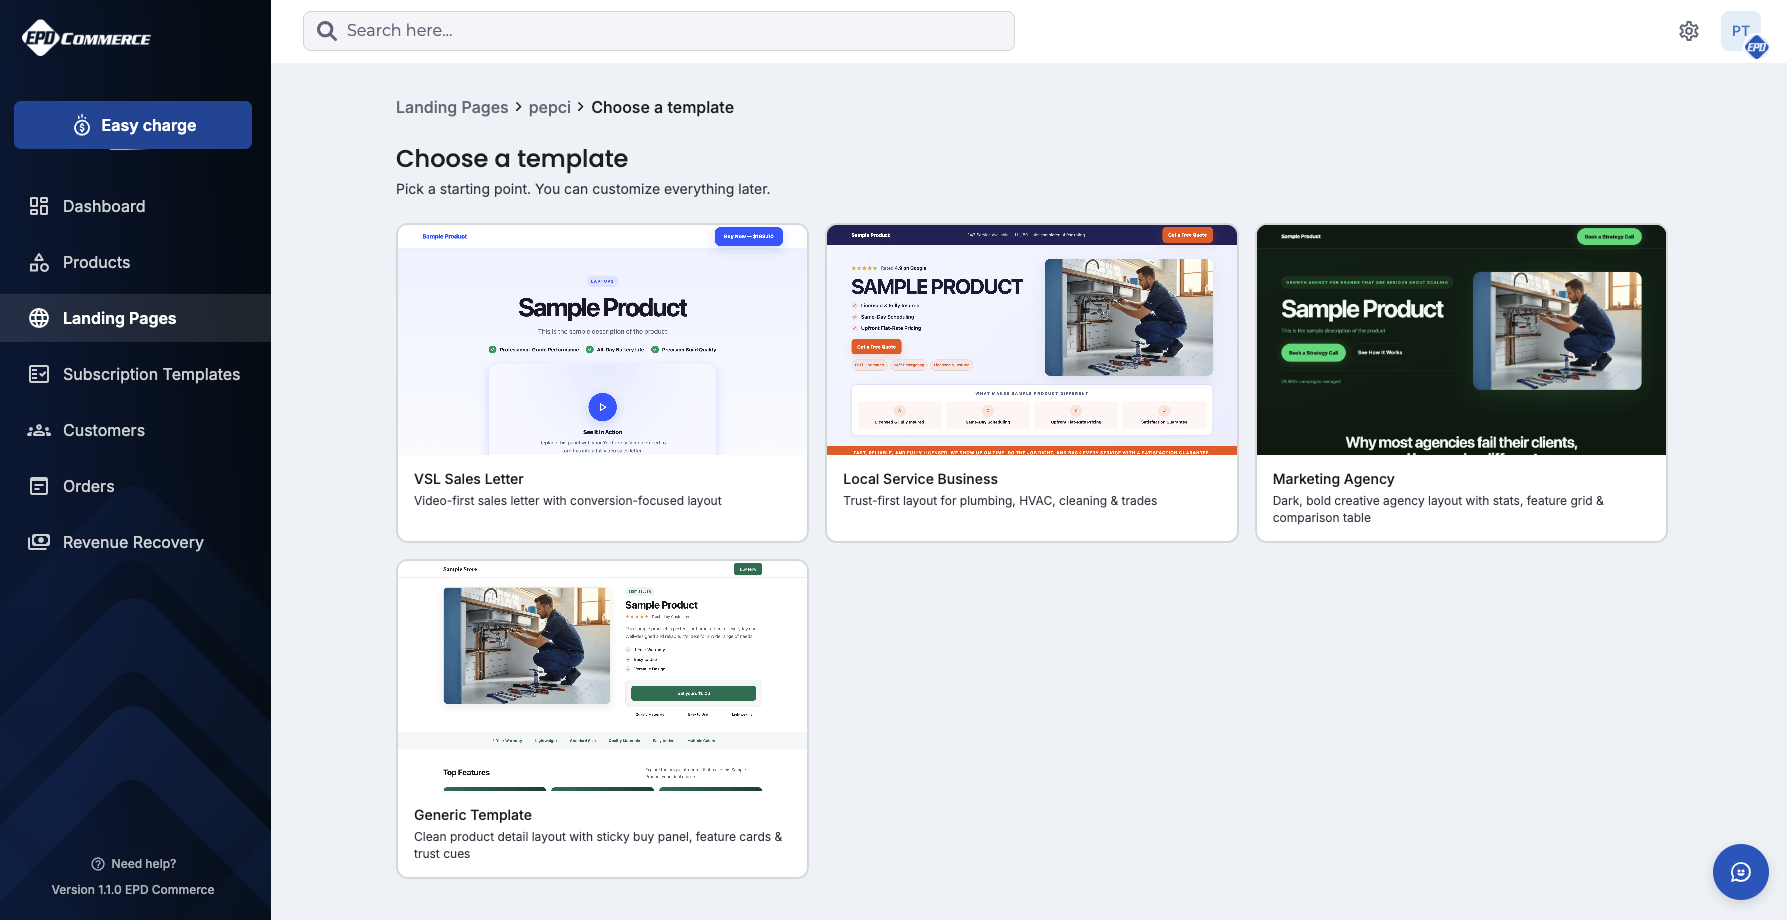The image size is (1787, 920).
Task: Click 'Clean product detail layout' description
Action: 598,845
